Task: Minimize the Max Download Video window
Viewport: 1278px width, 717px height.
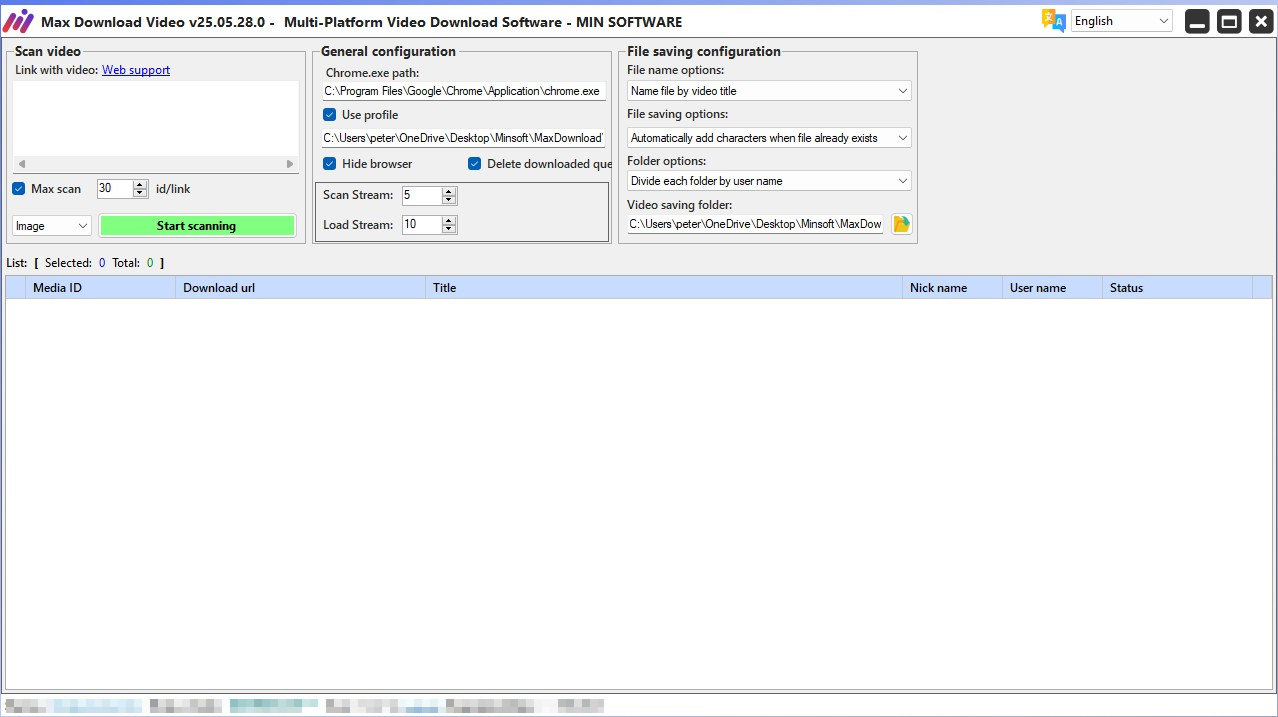Action: click(x=1197, y=21)
